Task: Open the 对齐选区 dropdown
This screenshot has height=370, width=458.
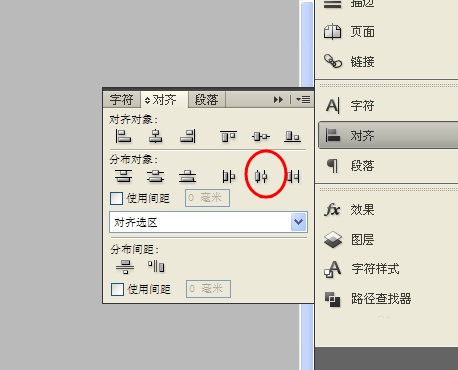Action: point(208,222)
